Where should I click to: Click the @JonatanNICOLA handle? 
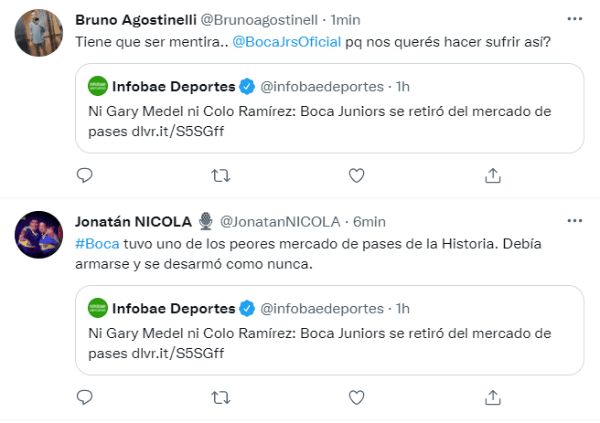click(x=275, y=221)
